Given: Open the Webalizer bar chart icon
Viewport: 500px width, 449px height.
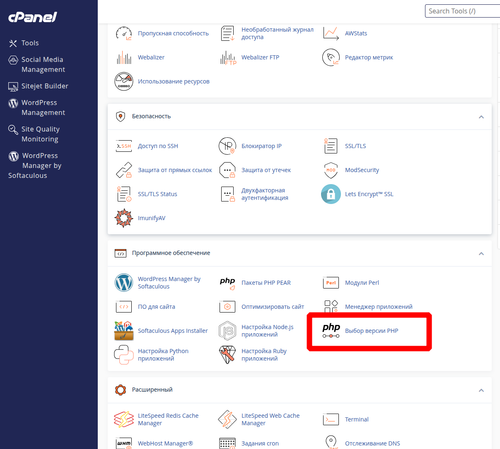Looking at the screenshot, I should point(124,57).
